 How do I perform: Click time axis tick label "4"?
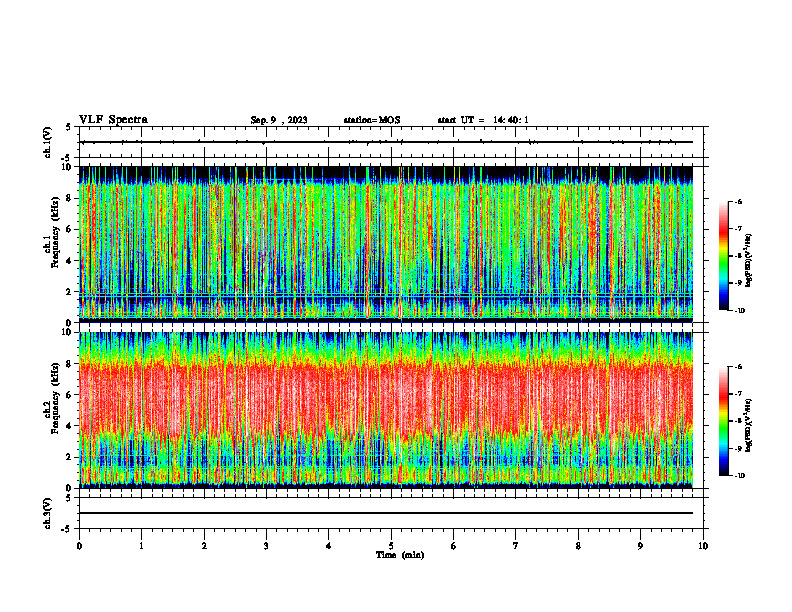click(x=329, y=546)
